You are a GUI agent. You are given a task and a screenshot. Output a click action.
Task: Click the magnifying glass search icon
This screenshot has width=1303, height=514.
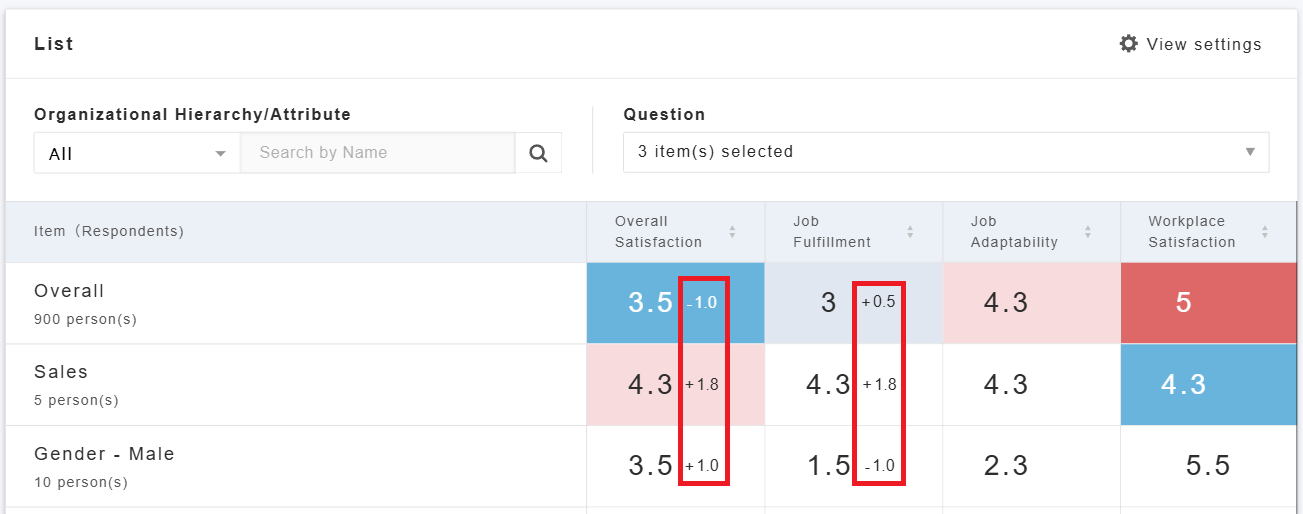point(538,153)
